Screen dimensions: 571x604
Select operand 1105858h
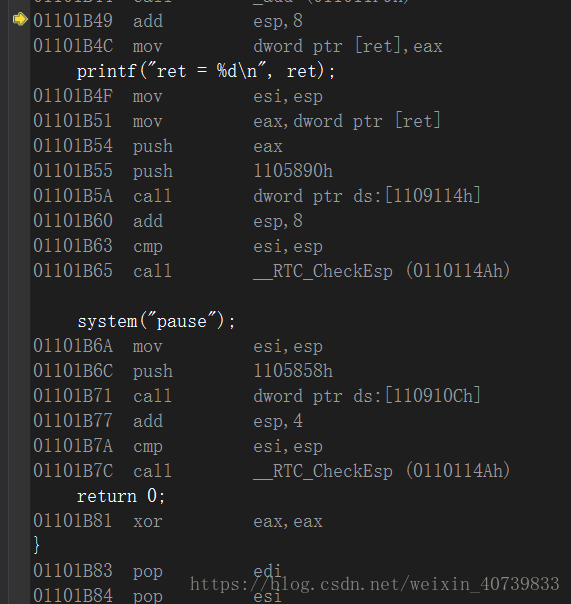coord(293,371)
